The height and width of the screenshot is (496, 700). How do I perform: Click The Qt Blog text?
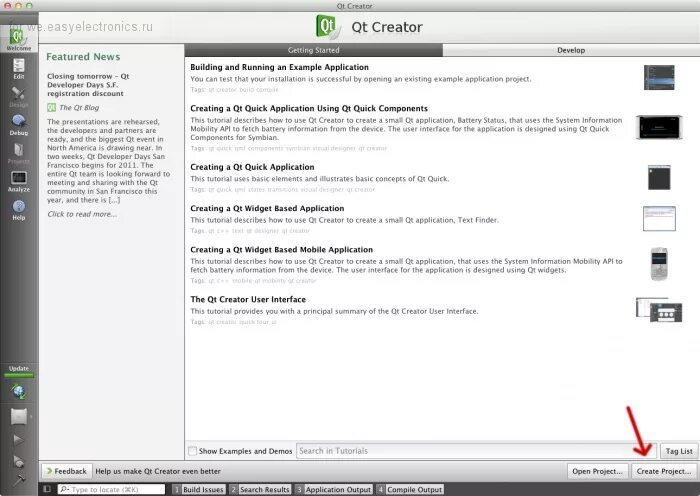click(79, 108)
